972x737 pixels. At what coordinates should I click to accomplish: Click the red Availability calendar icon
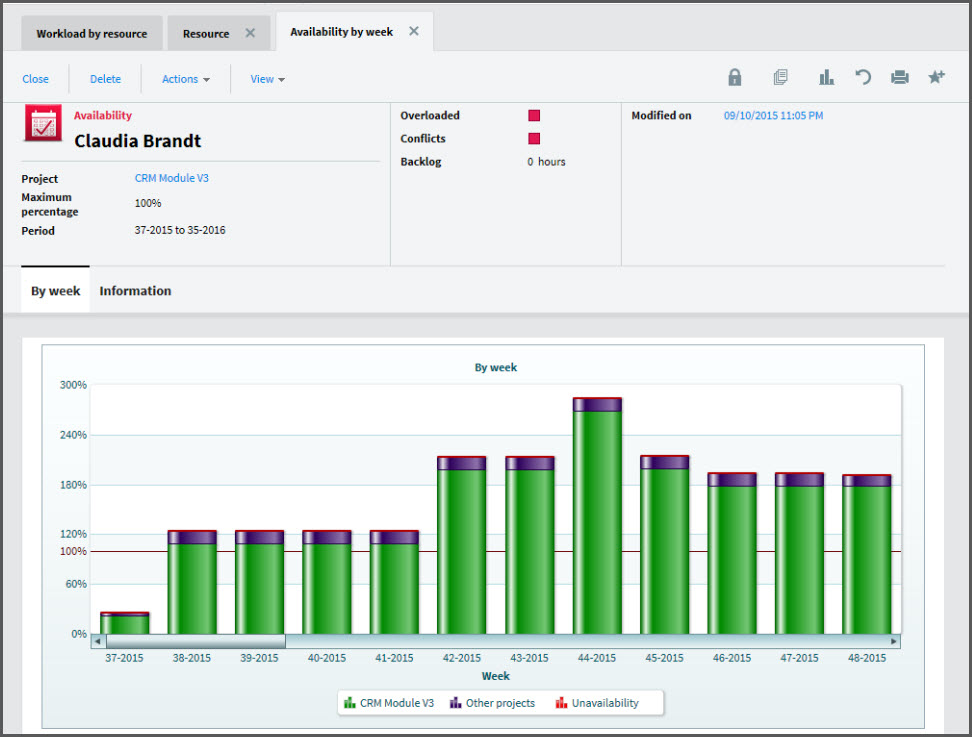(x=43, y=123)
